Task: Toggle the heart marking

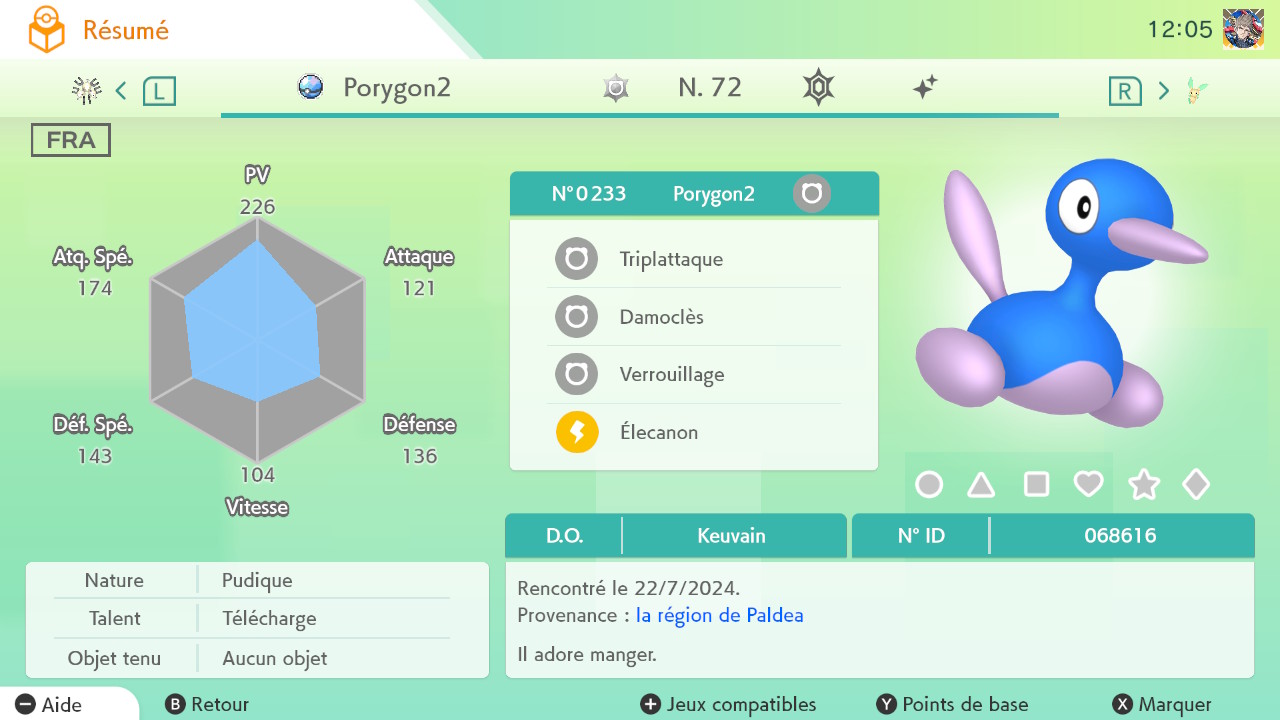Action: point(1088,485)
